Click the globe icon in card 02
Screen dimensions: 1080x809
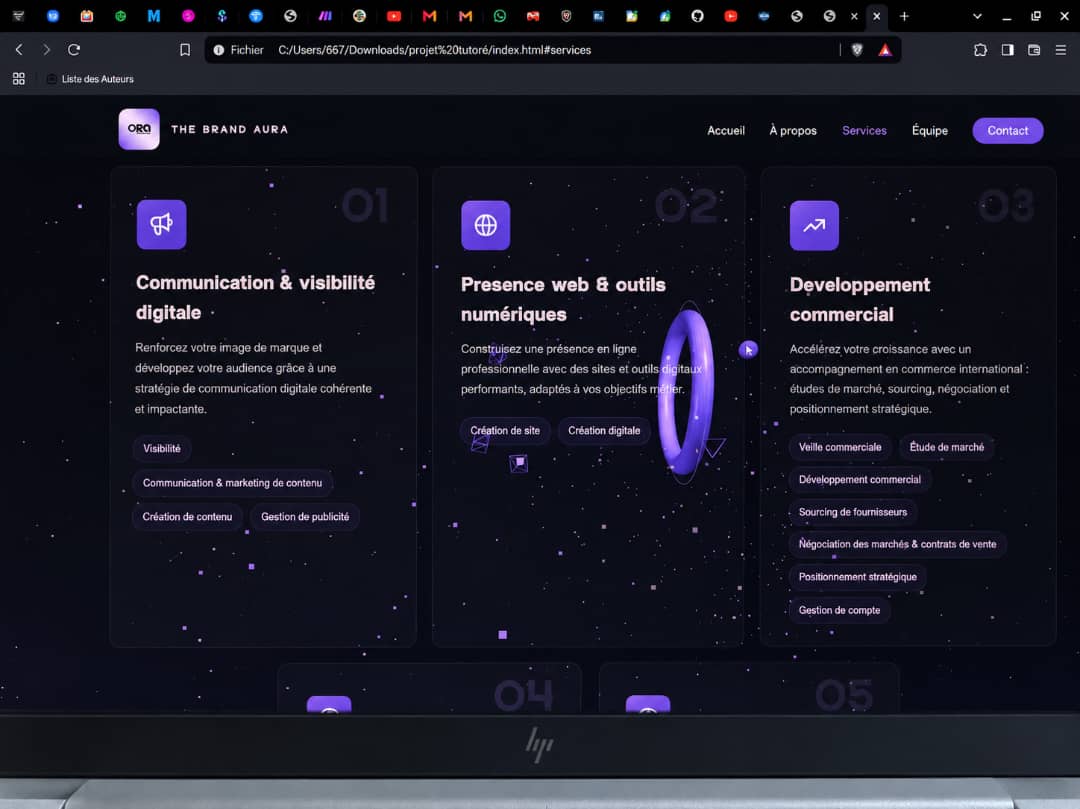point(486,225)
